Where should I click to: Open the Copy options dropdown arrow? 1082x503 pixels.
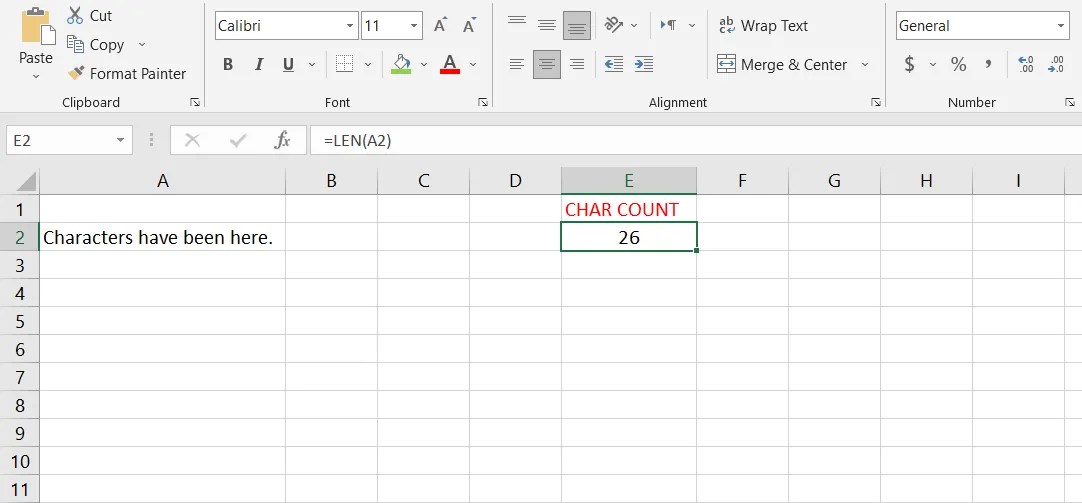tap(142, 45)
